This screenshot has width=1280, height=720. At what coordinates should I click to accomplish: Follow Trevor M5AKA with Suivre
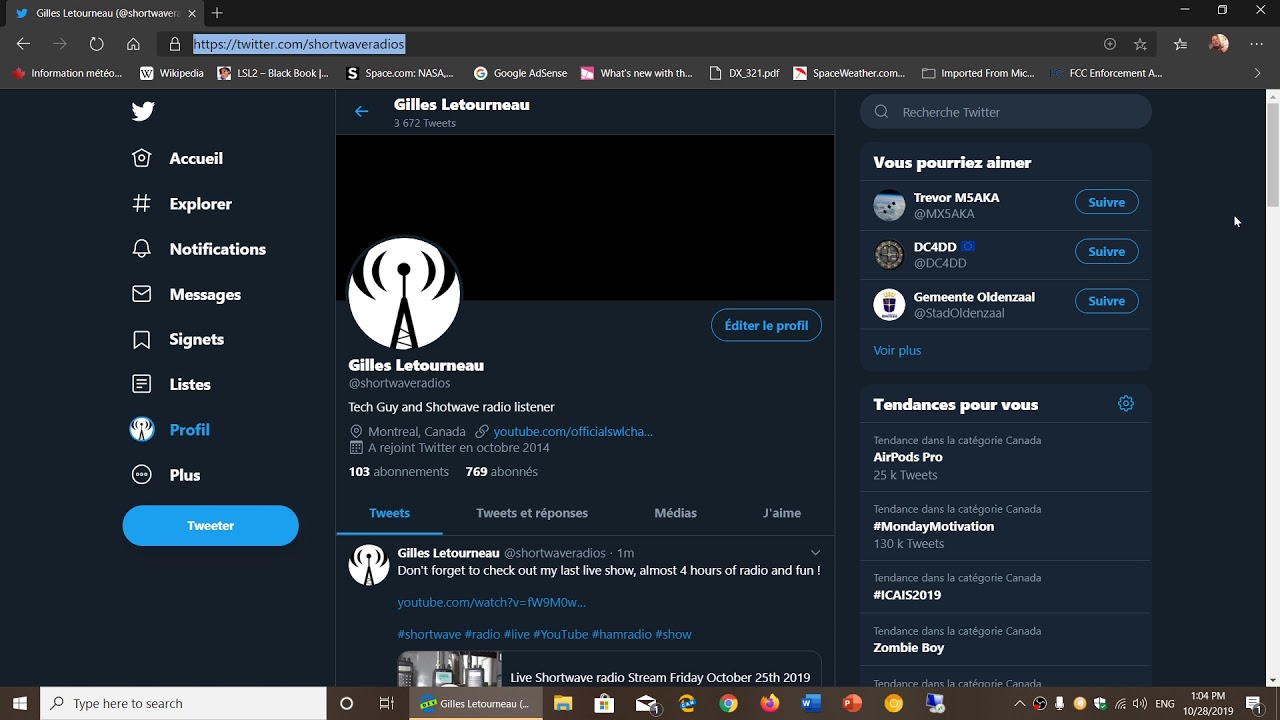1106,202
